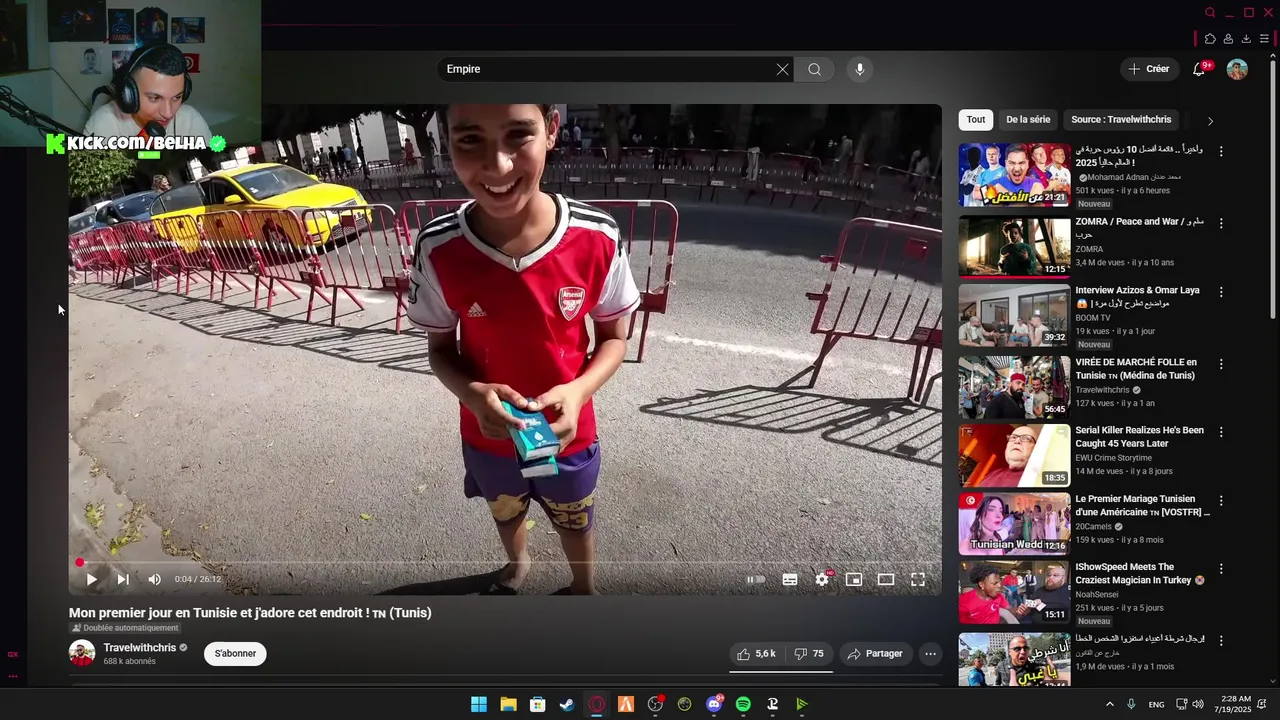Select the De la série chip
The width and height of the screenshot is (1280, 720).
pyautogui.click(x=1028, y=120)
